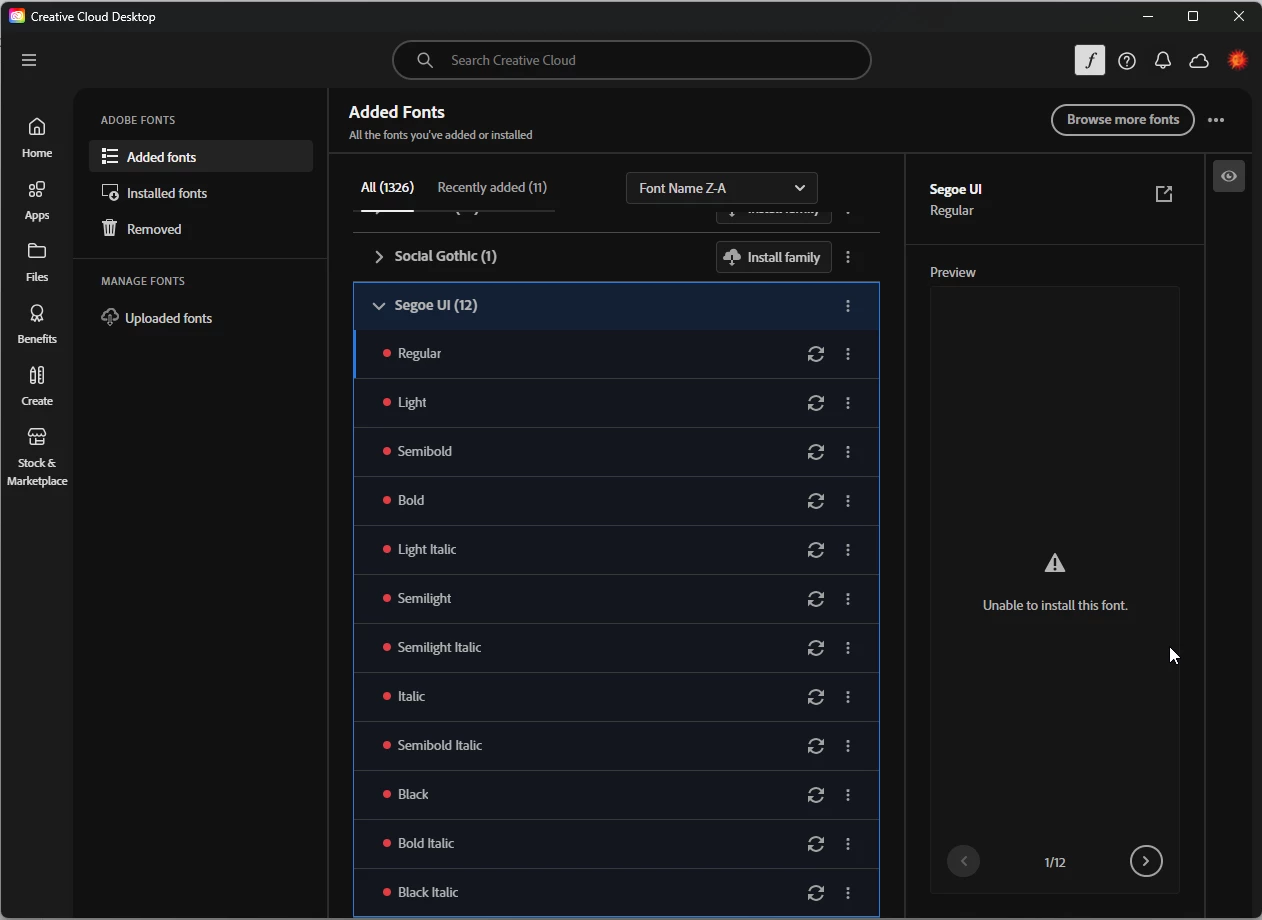1262x920 pixels.
Task: Retry syncing Light Italic font
Action: click(816, 550)
